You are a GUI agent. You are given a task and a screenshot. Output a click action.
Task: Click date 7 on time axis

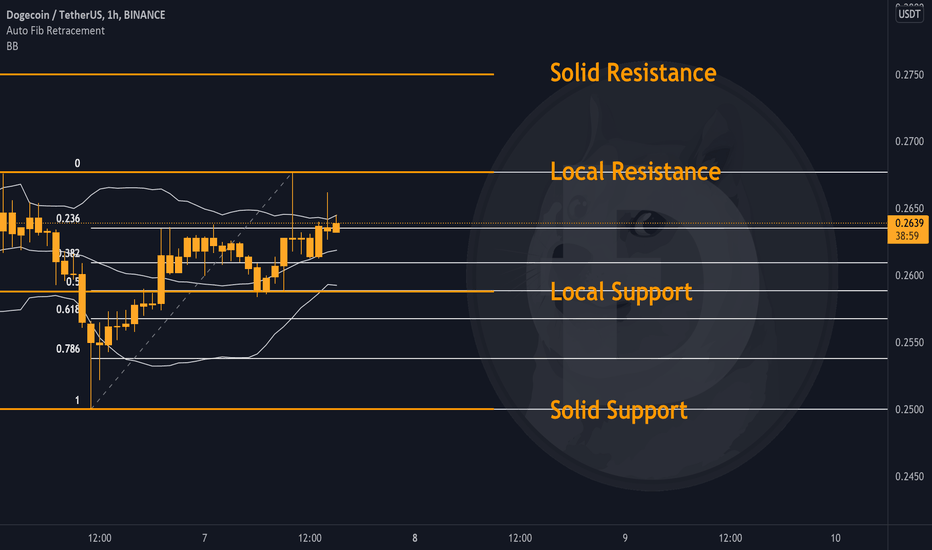pyautogui.click(x=204, y=538)
